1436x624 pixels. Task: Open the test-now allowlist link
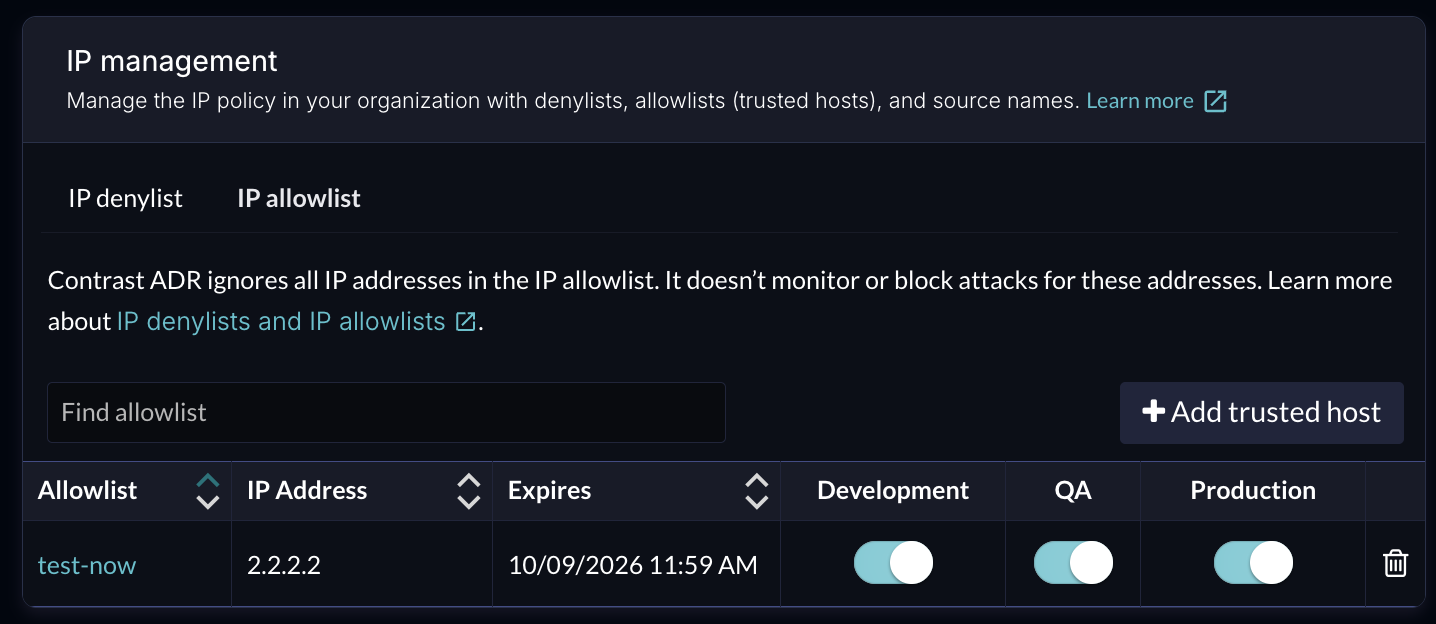coord(87,565)
